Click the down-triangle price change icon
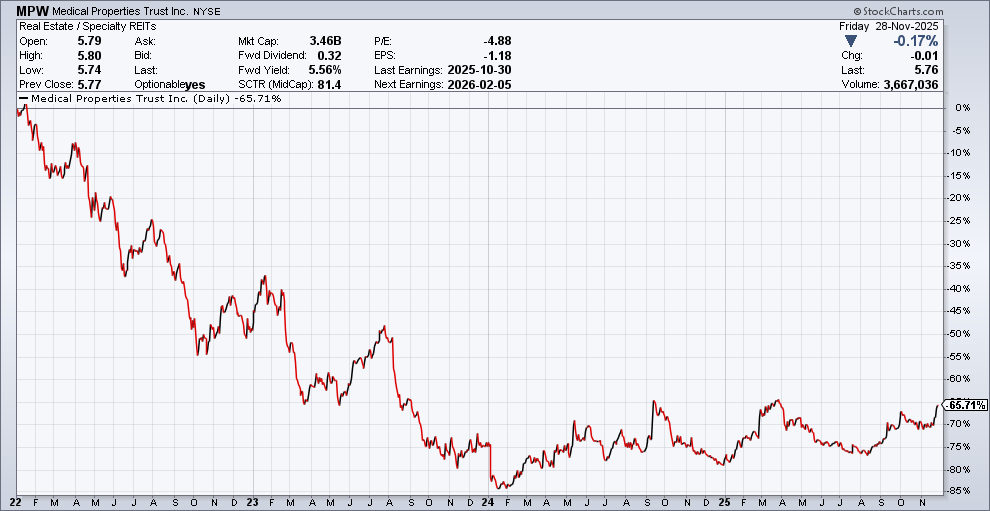Image resolution: width=990 pixels, height=511 pixels. coord(850,41)
